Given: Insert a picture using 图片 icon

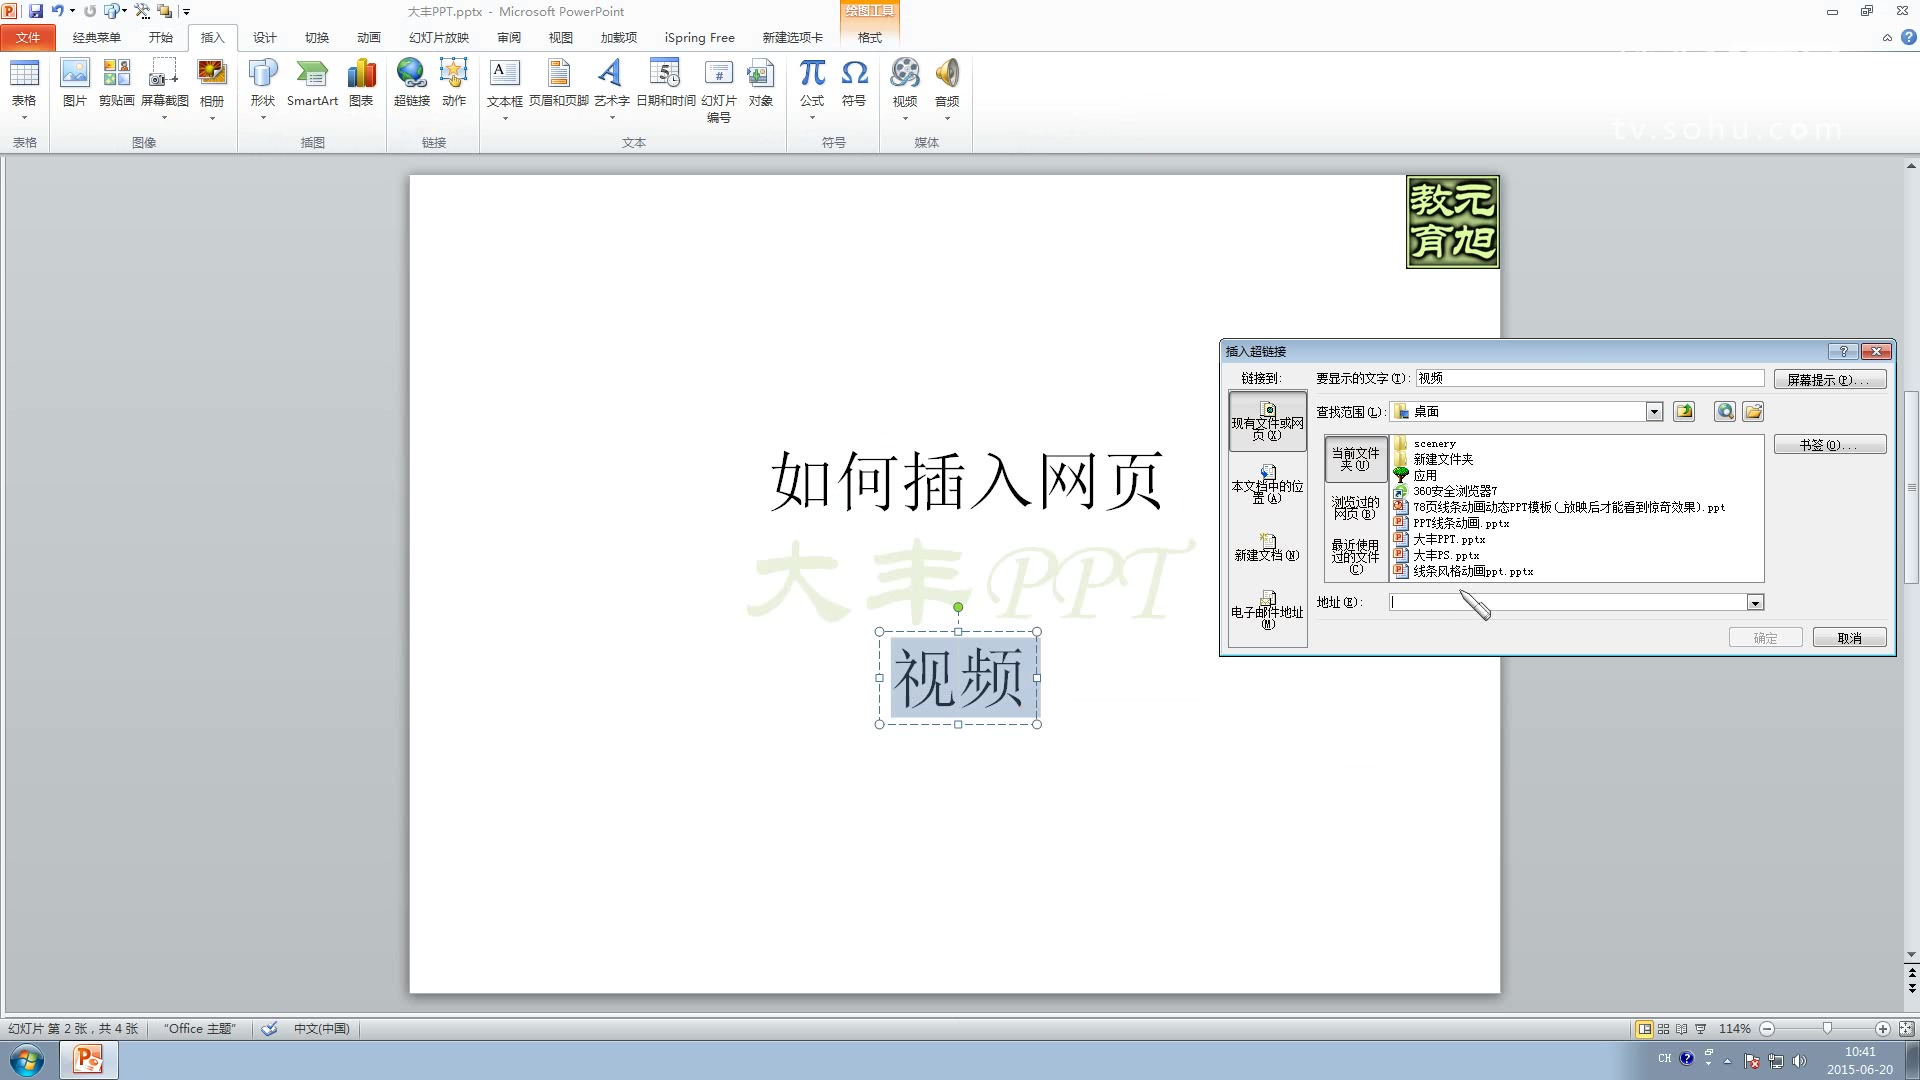Looking at the screenshot, I should tap(75, 85).
